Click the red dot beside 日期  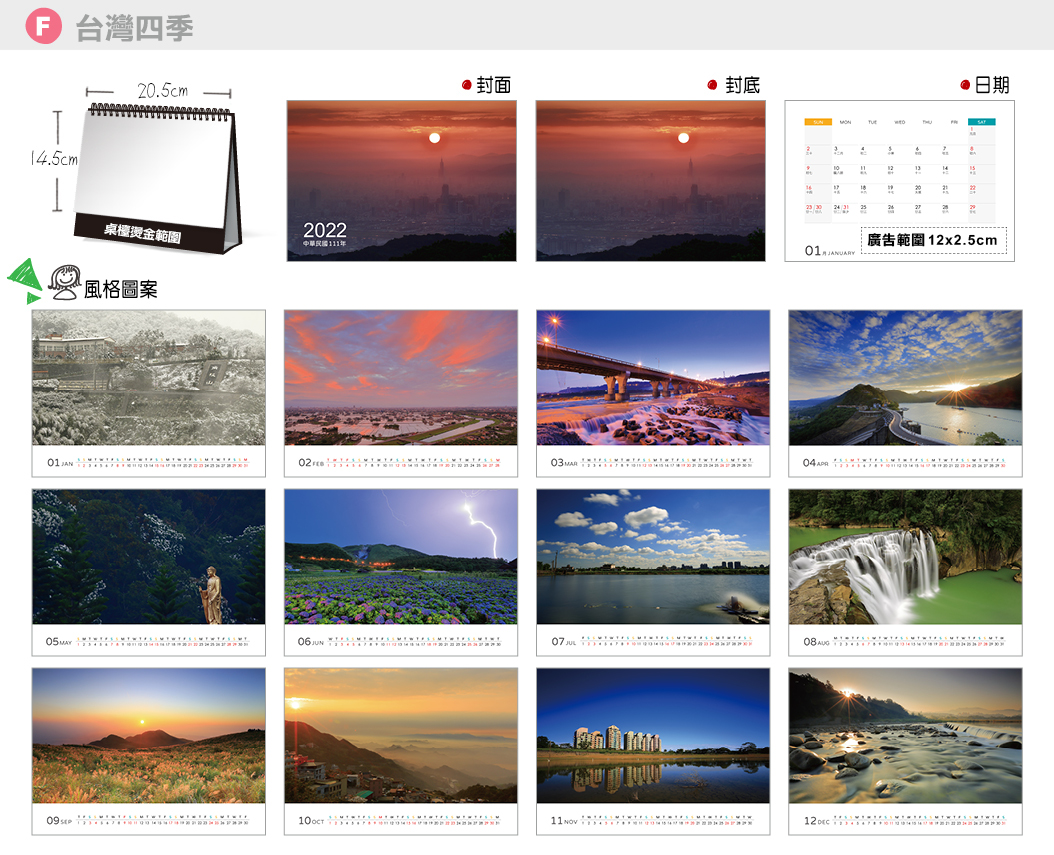[965, 85]
